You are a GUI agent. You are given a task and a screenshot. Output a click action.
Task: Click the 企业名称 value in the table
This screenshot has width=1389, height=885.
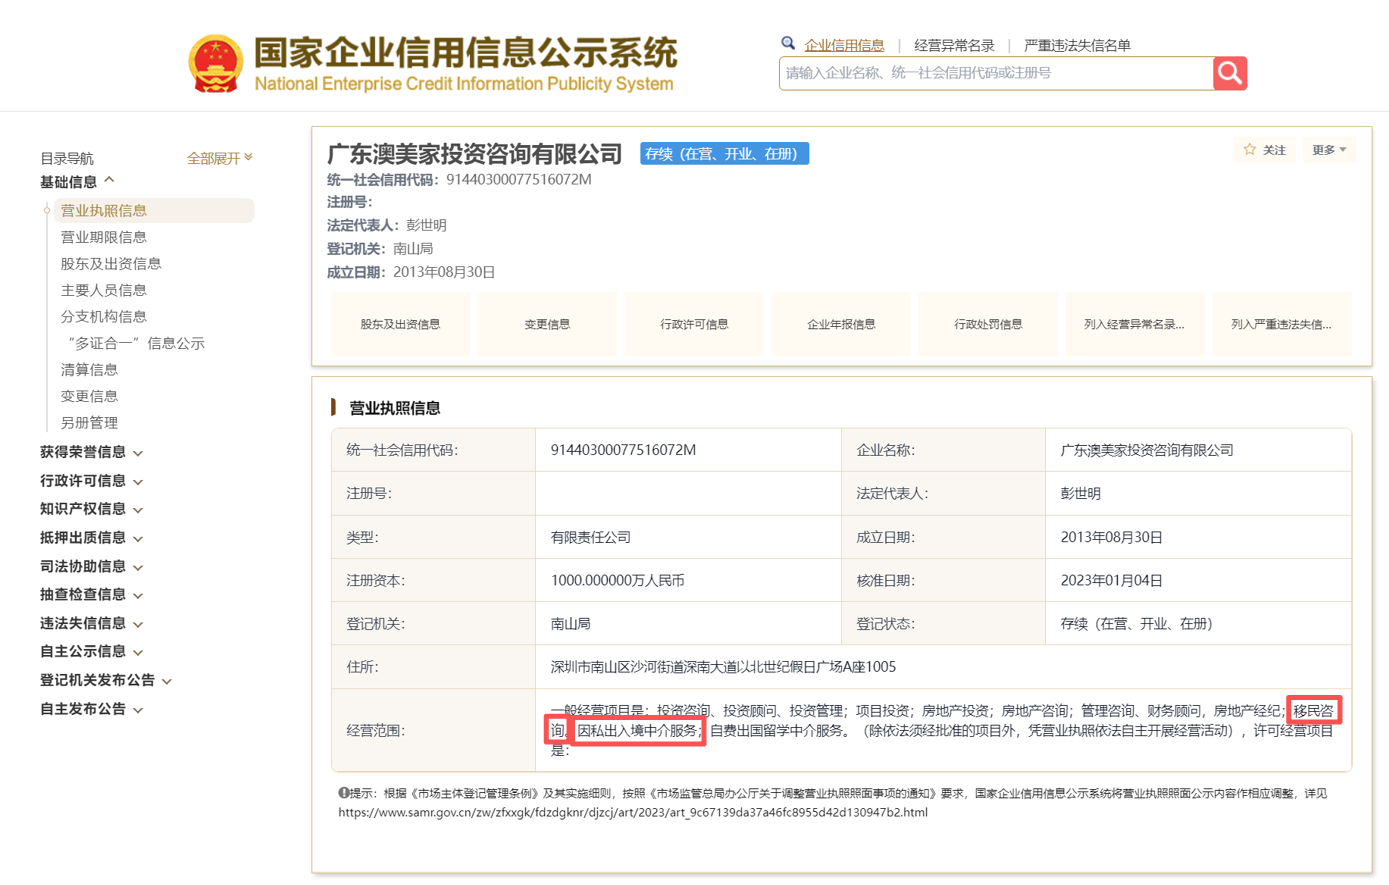point(1147,450)
